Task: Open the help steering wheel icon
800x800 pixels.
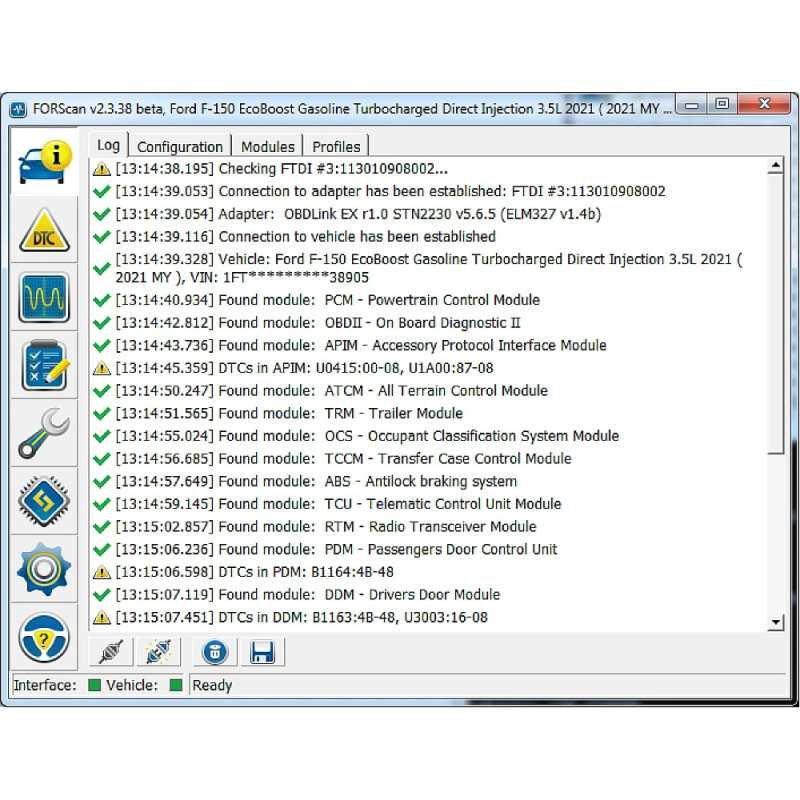Action: pyautogui.click(x=44, y=632)
